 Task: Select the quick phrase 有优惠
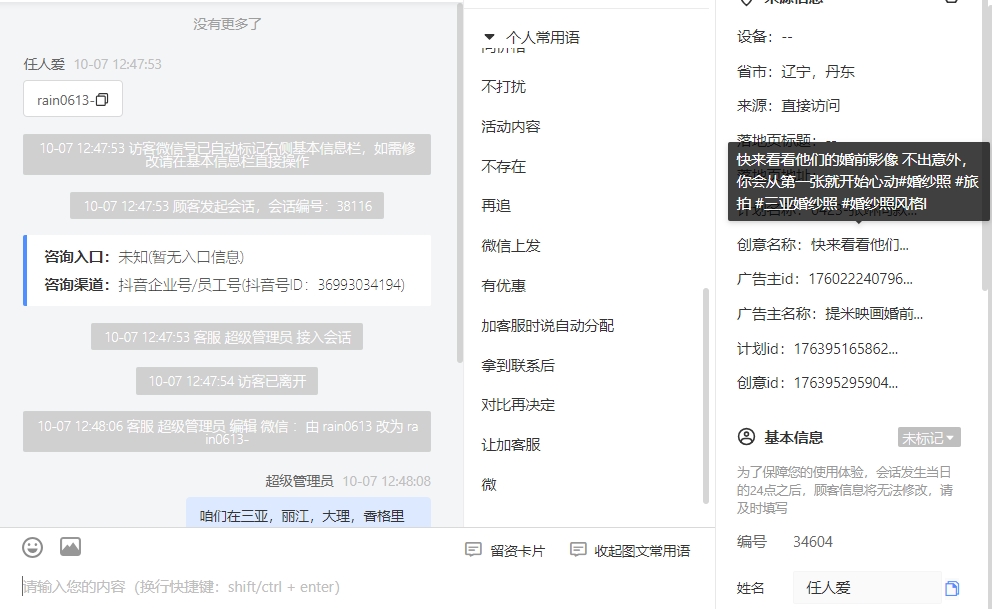[x=504, y=286]
